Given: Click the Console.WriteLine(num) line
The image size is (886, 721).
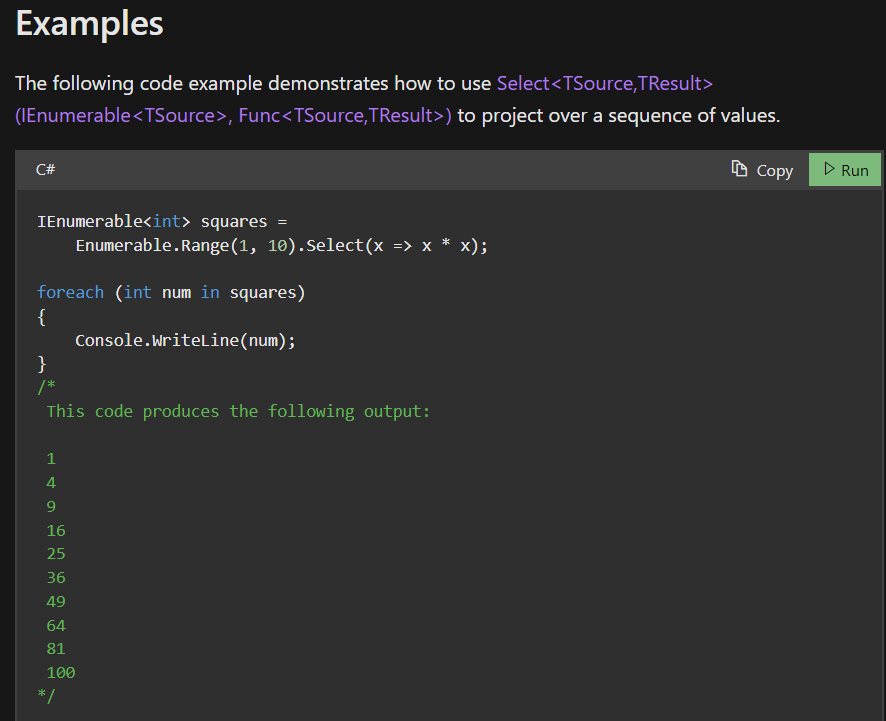Looking at the screenshot, I should click(x=185, y=340).
